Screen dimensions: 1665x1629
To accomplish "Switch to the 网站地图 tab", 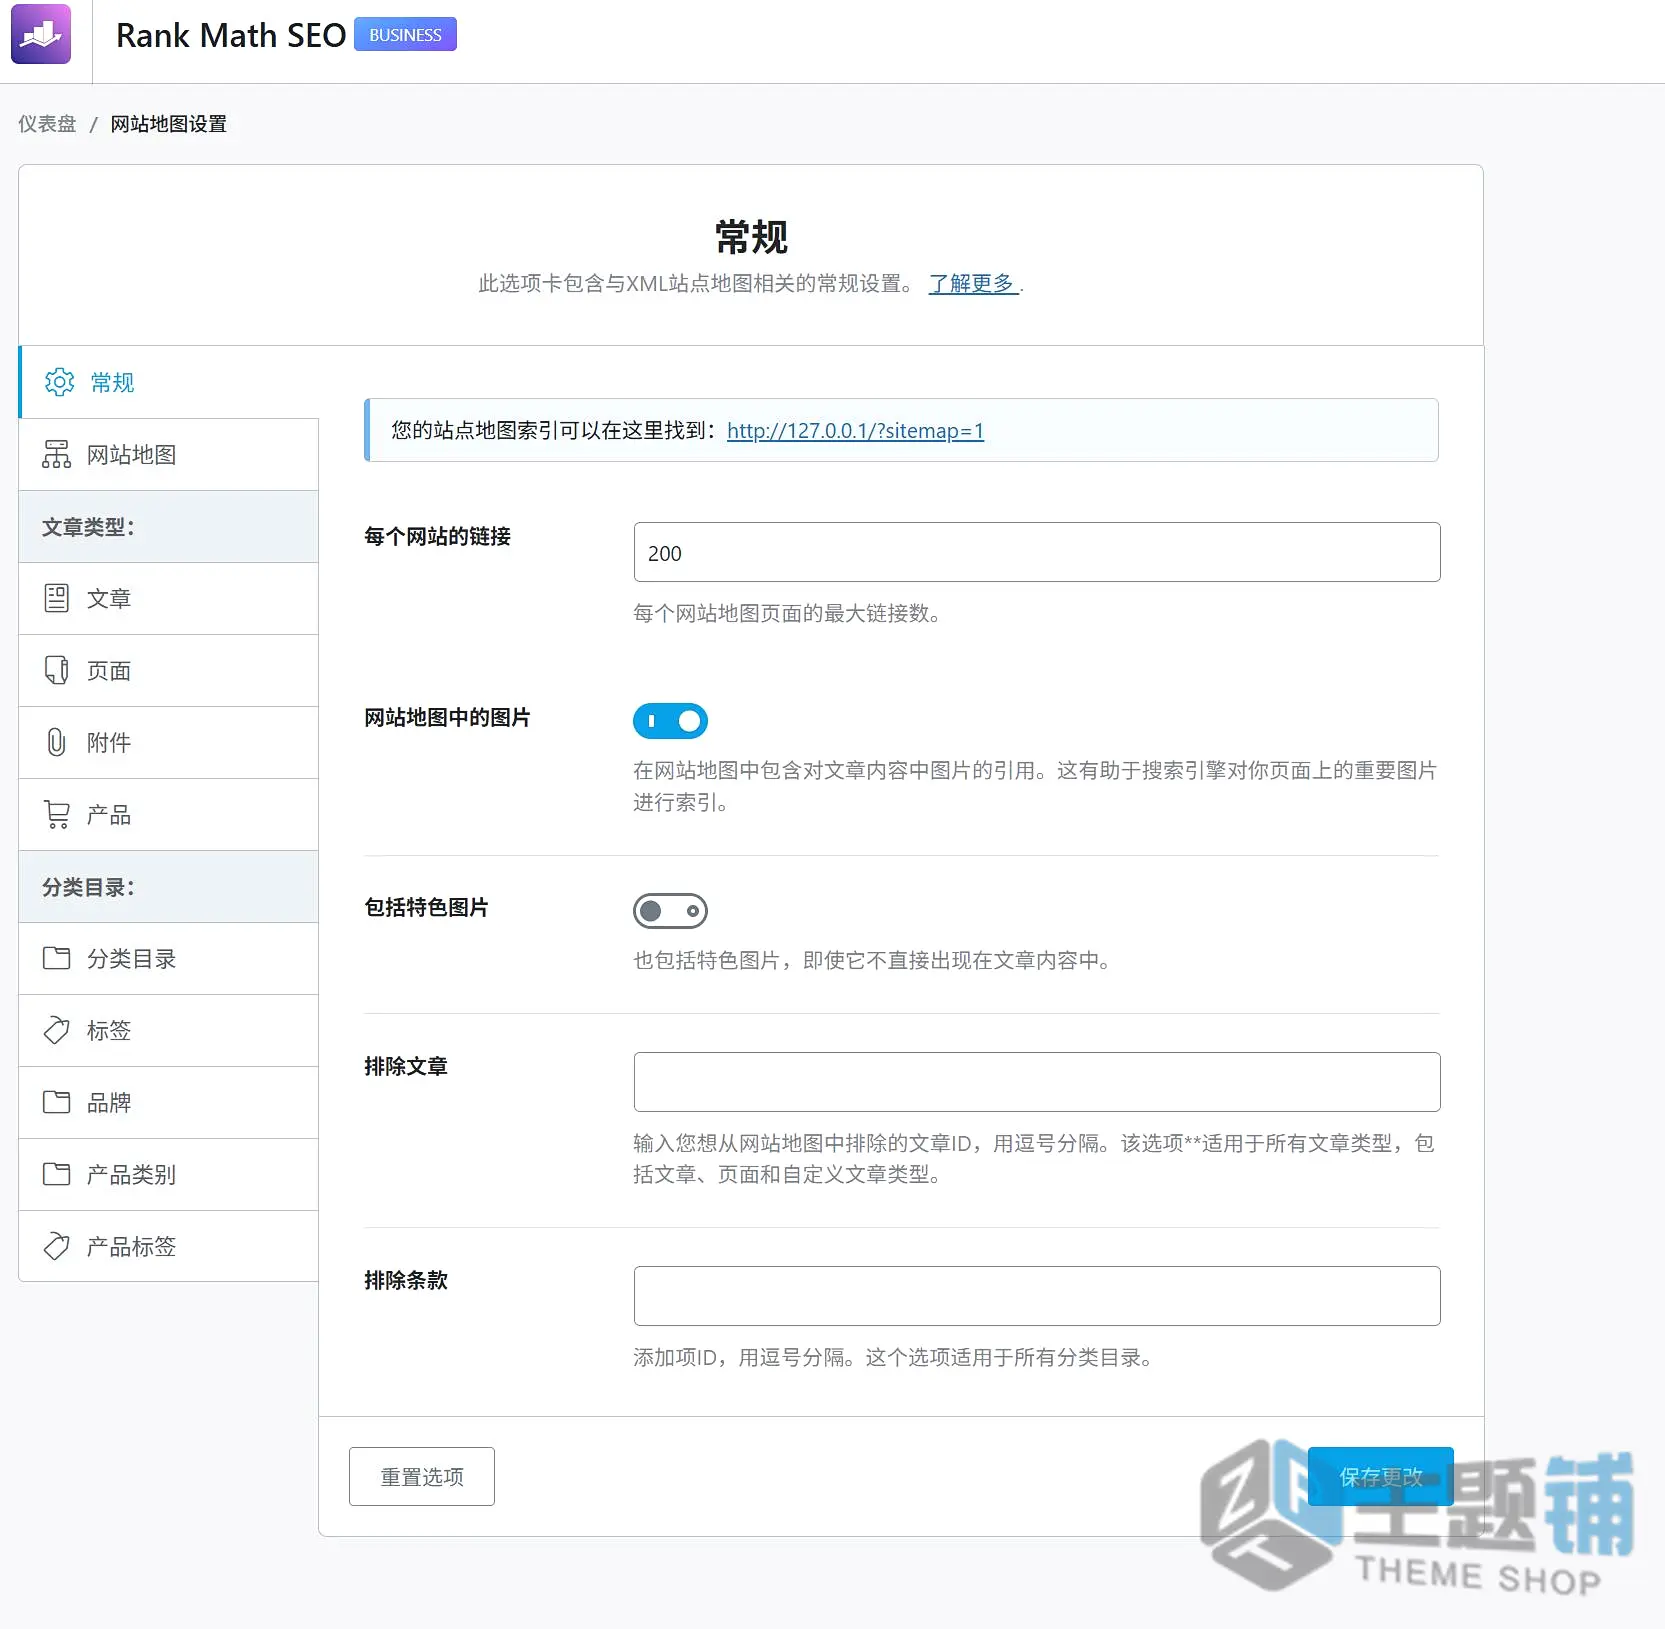I will (169, 454).
